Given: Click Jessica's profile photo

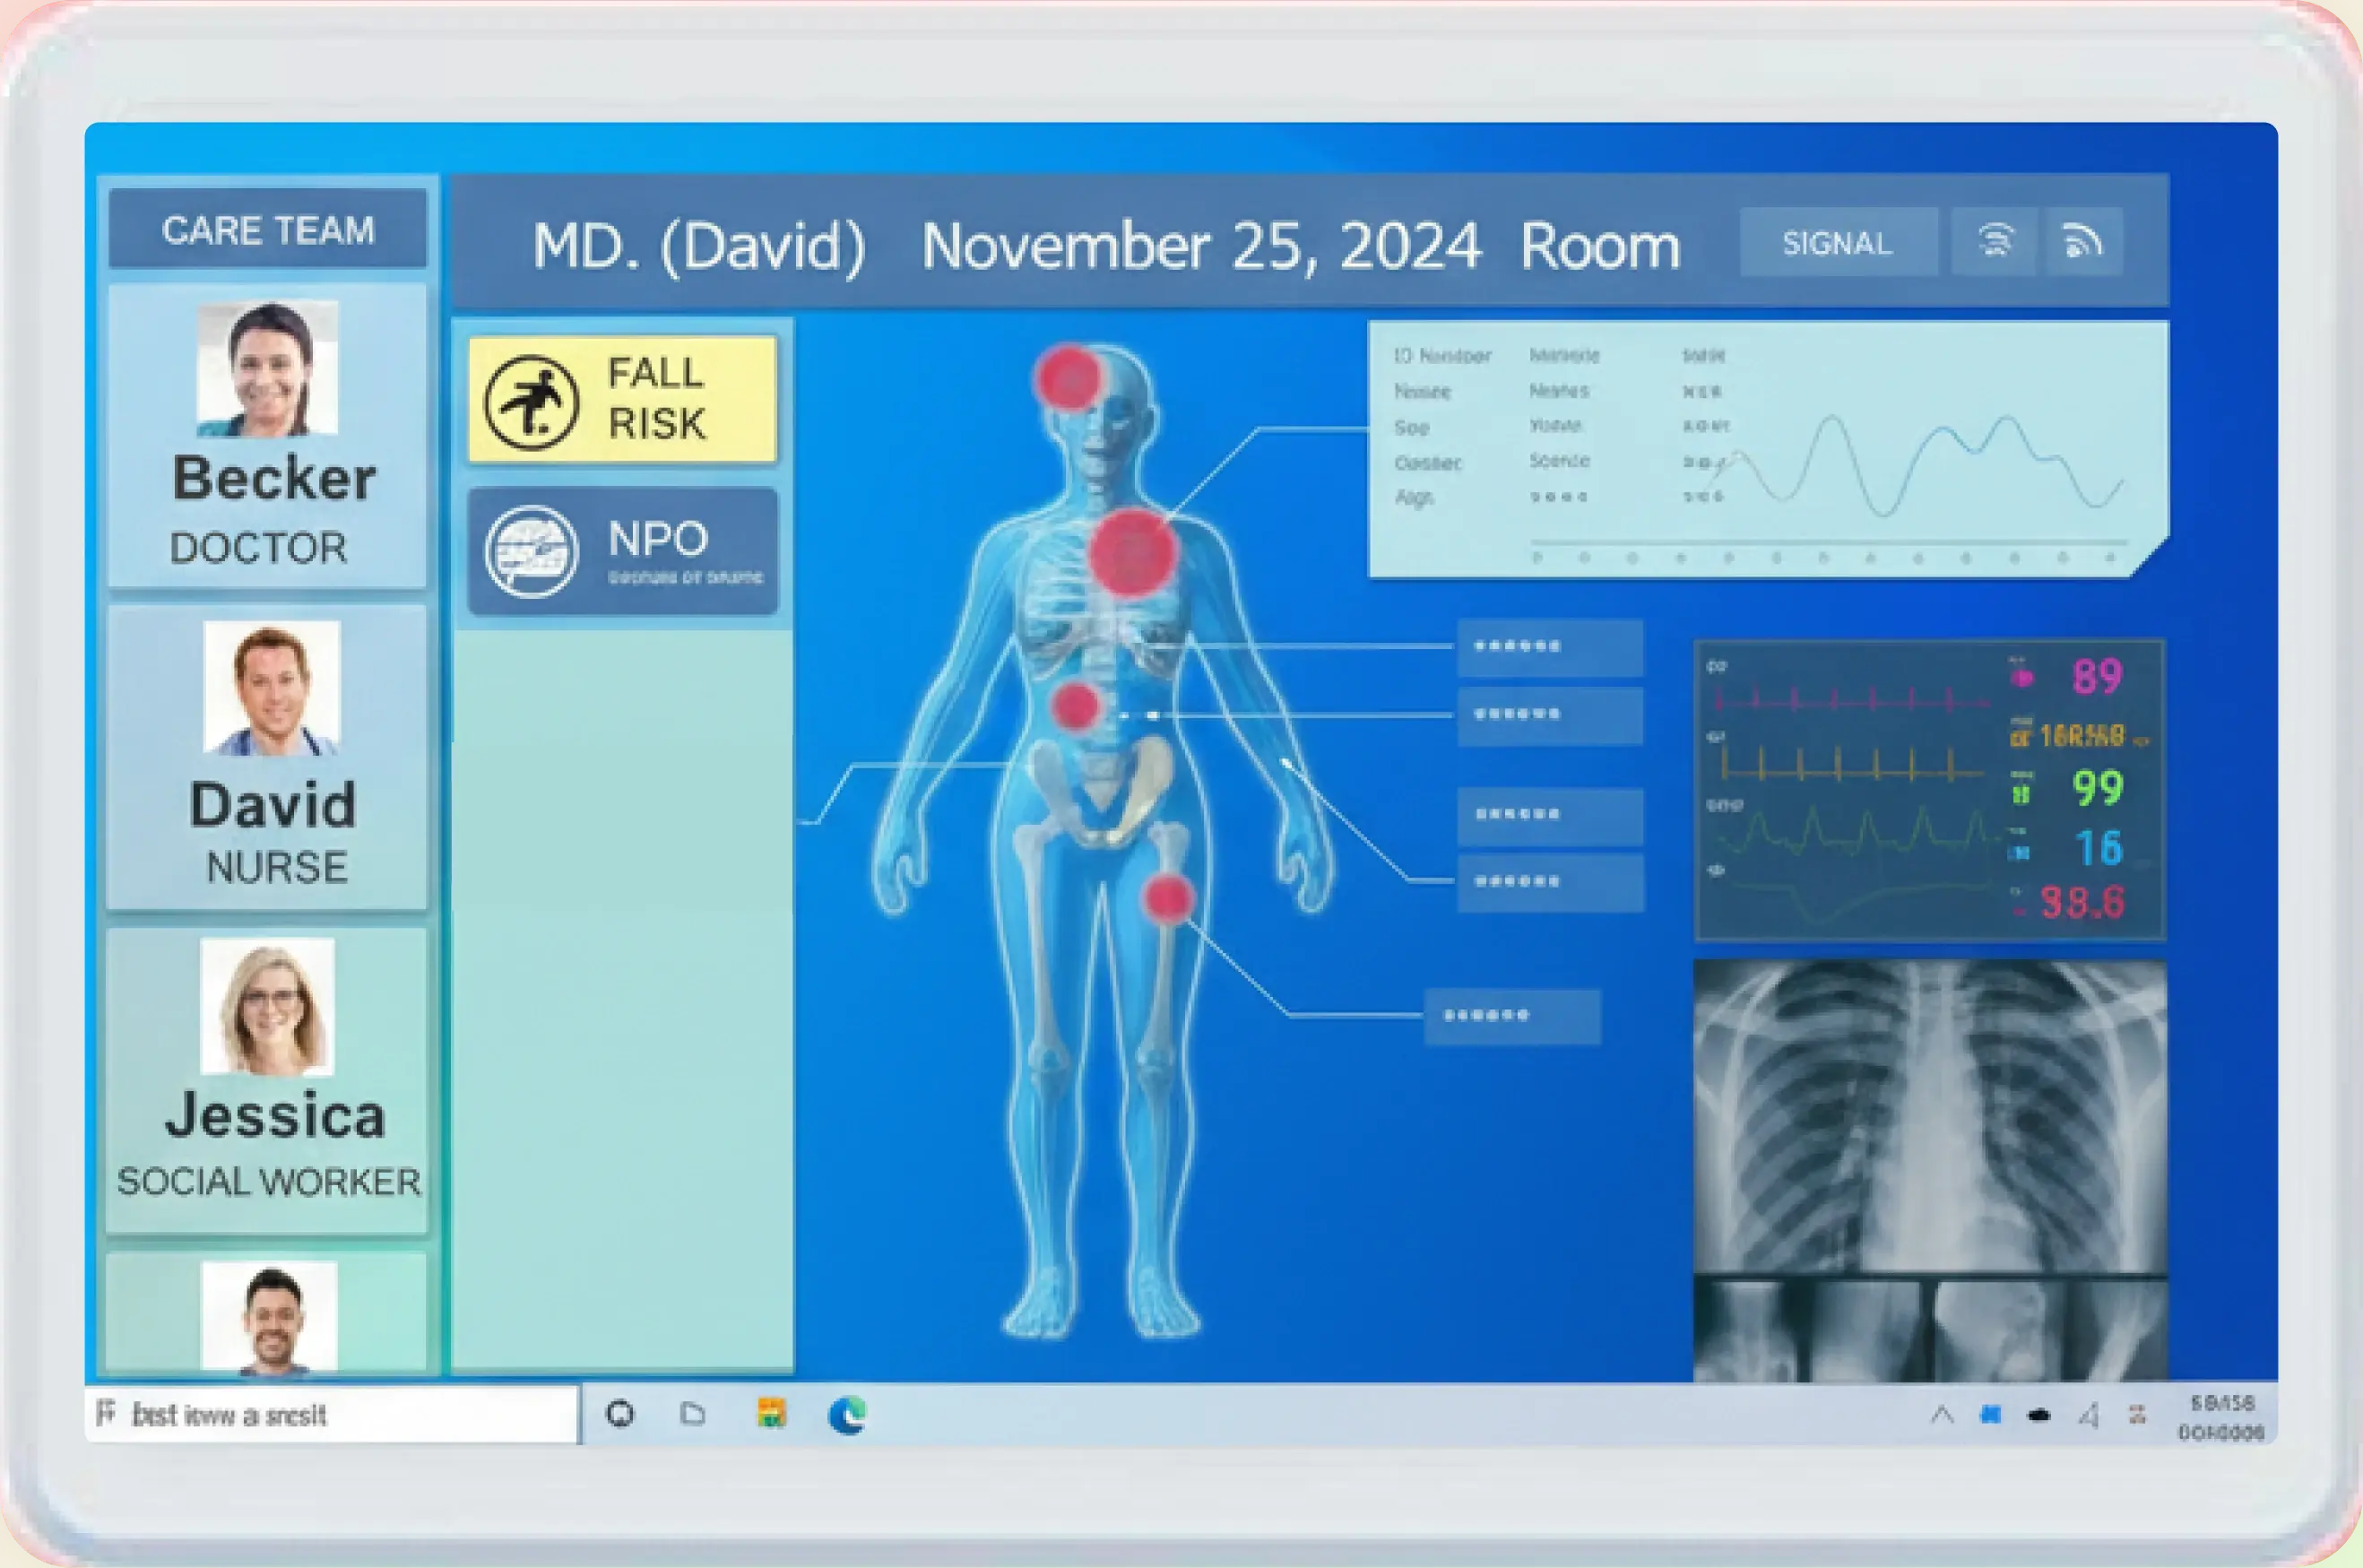Looking at the screenshot, I should pyautogui.click(x=267, y=1006).
